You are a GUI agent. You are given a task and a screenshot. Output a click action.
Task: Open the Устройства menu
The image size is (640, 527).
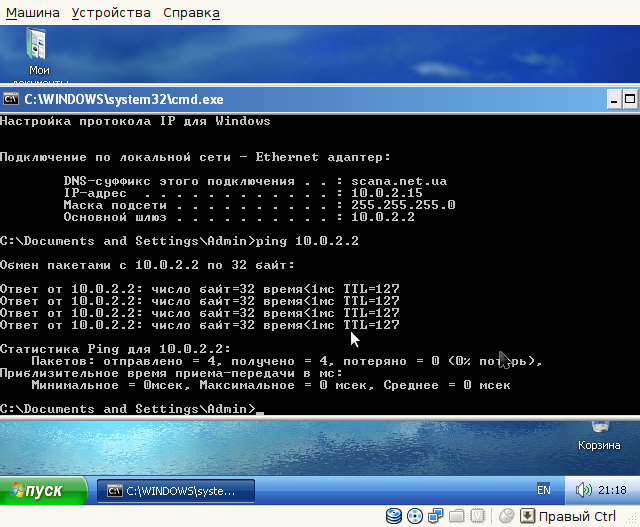click(111, 13)
